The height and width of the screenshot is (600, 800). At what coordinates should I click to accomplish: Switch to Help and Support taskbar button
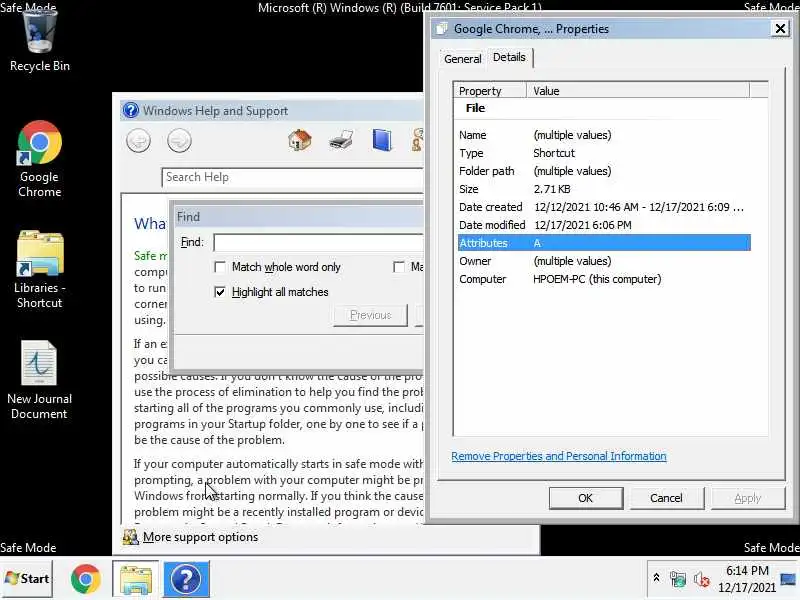tap(186, 579)
